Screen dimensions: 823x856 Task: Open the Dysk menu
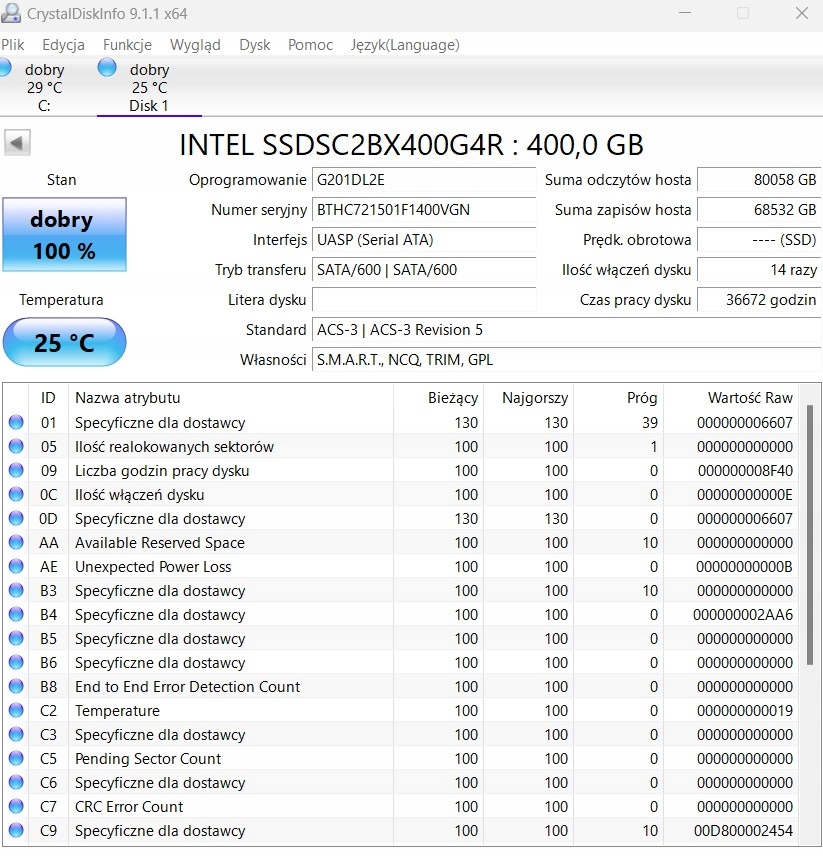[255, 45]
